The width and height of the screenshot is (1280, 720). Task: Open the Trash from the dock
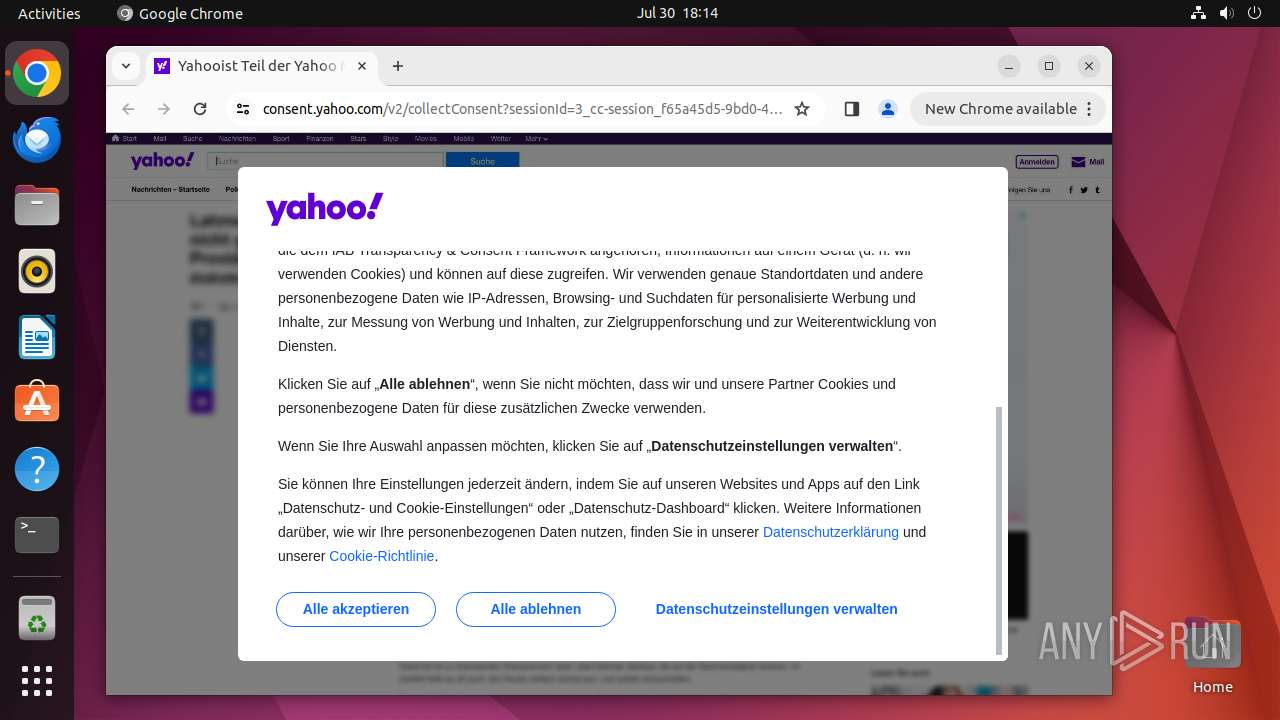[x=37, y=618]
